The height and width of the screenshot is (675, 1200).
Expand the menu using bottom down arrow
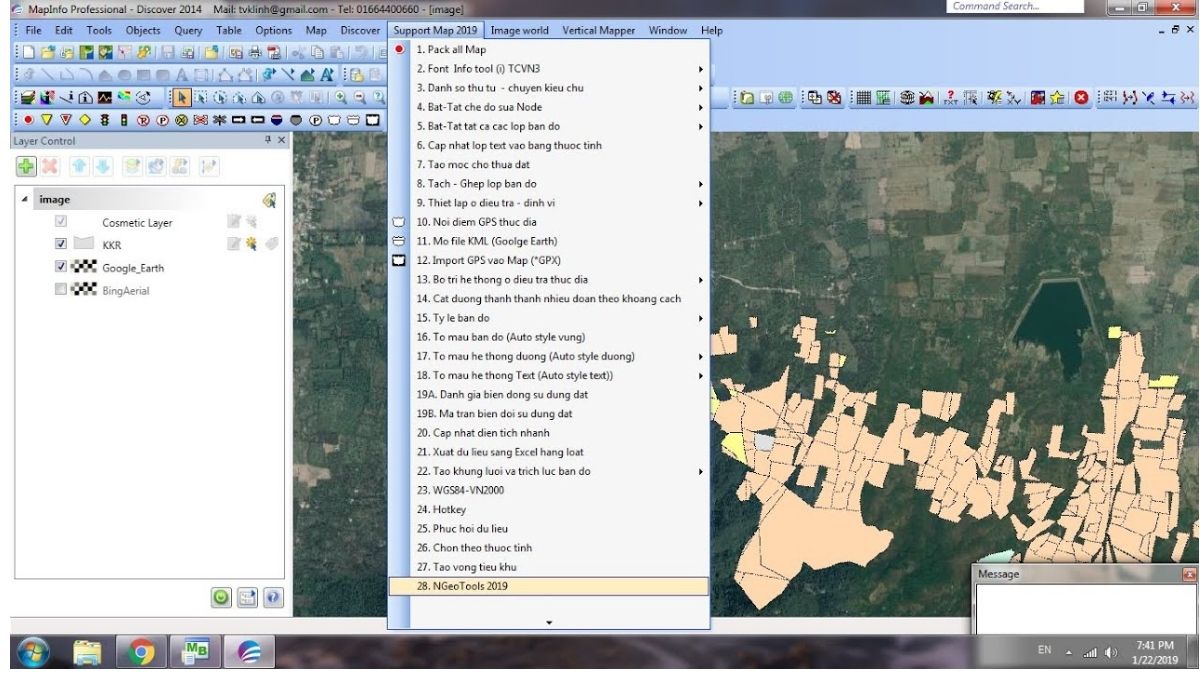(548, 622)
